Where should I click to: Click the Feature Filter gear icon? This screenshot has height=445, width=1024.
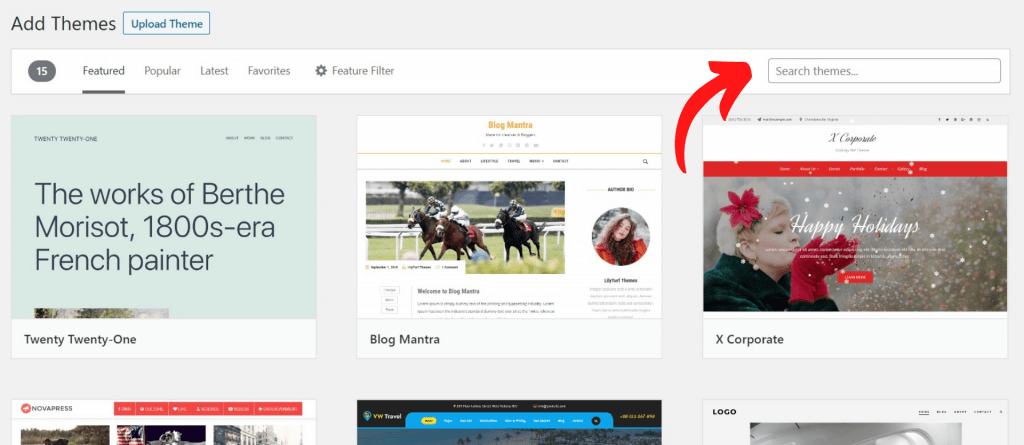pyautogui.click(x=321, y=71)
